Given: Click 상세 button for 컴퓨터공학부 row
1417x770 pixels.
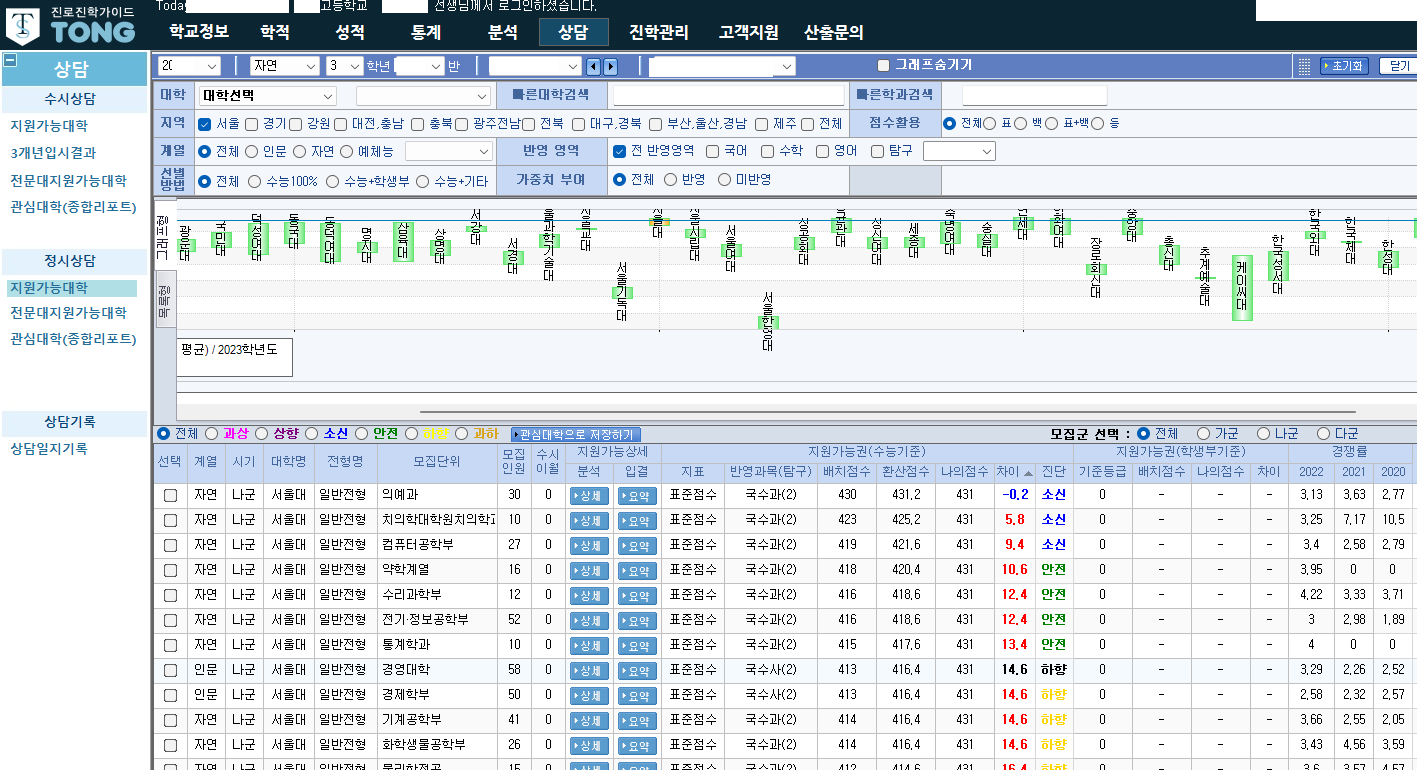Looking at the screenshot, I should [589, 545].
